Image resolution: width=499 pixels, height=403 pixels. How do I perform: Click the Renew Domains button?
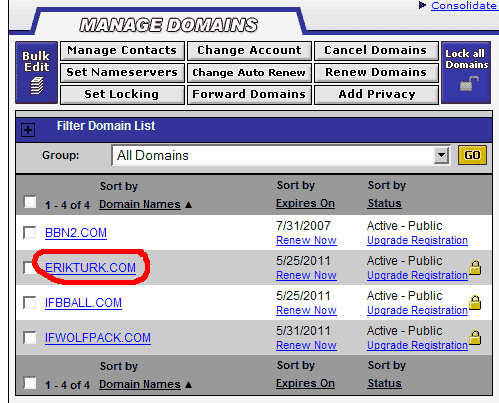376,73
